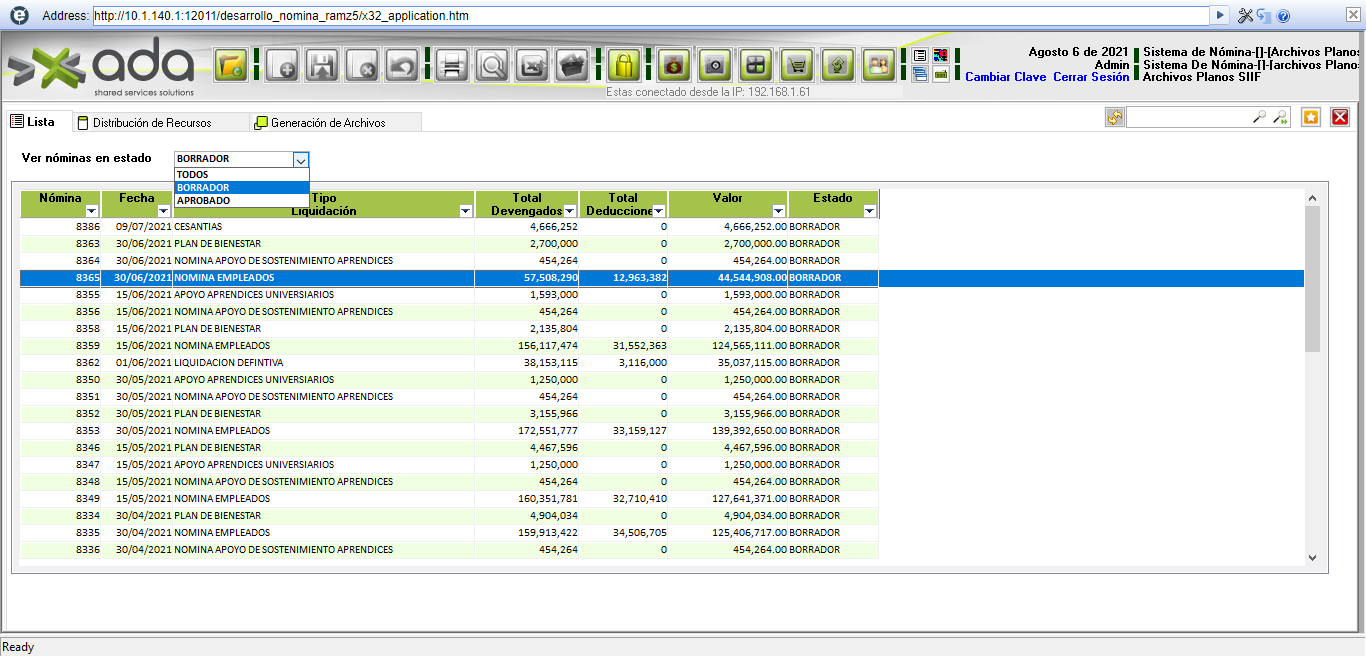Click the magnifier search toolbar icon
This screenshot has width=1366, height=657.
[x=492, y=66]
